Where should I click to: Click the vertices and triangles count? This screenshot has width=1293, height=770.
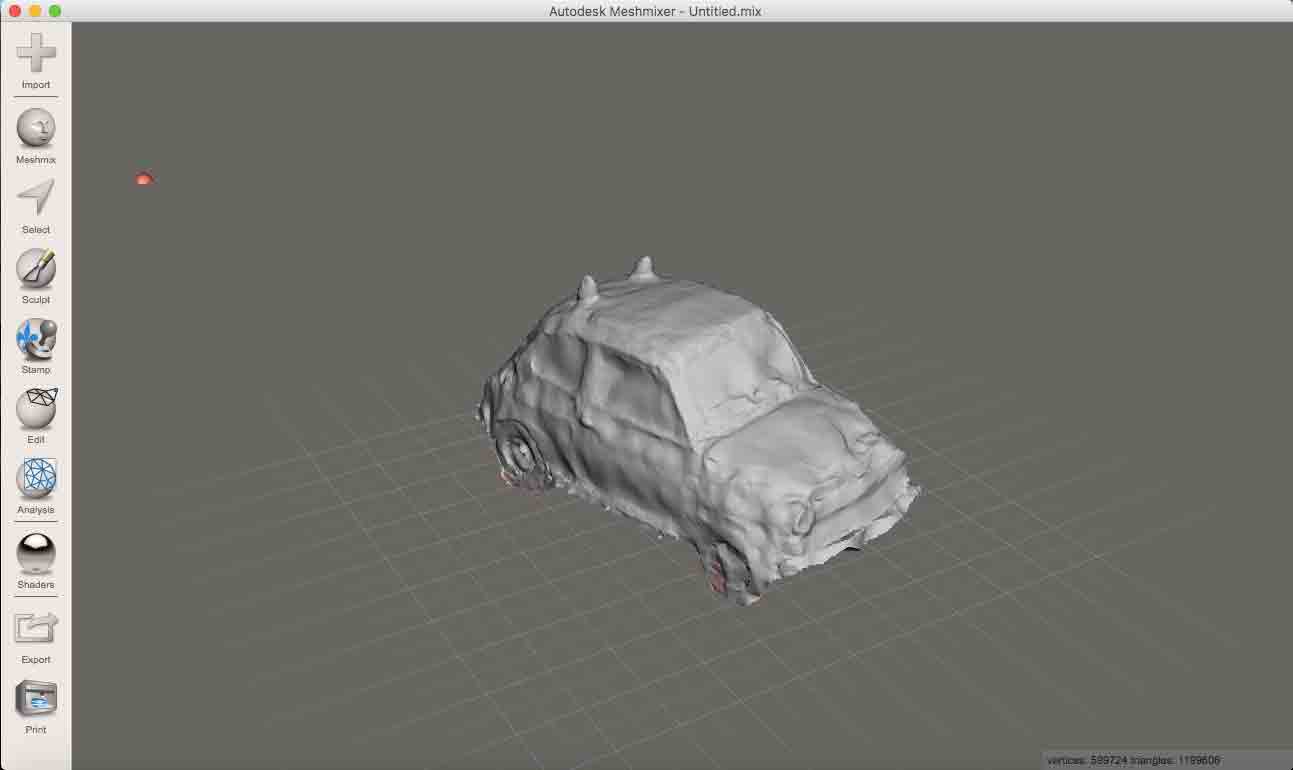click(1133, 760)
